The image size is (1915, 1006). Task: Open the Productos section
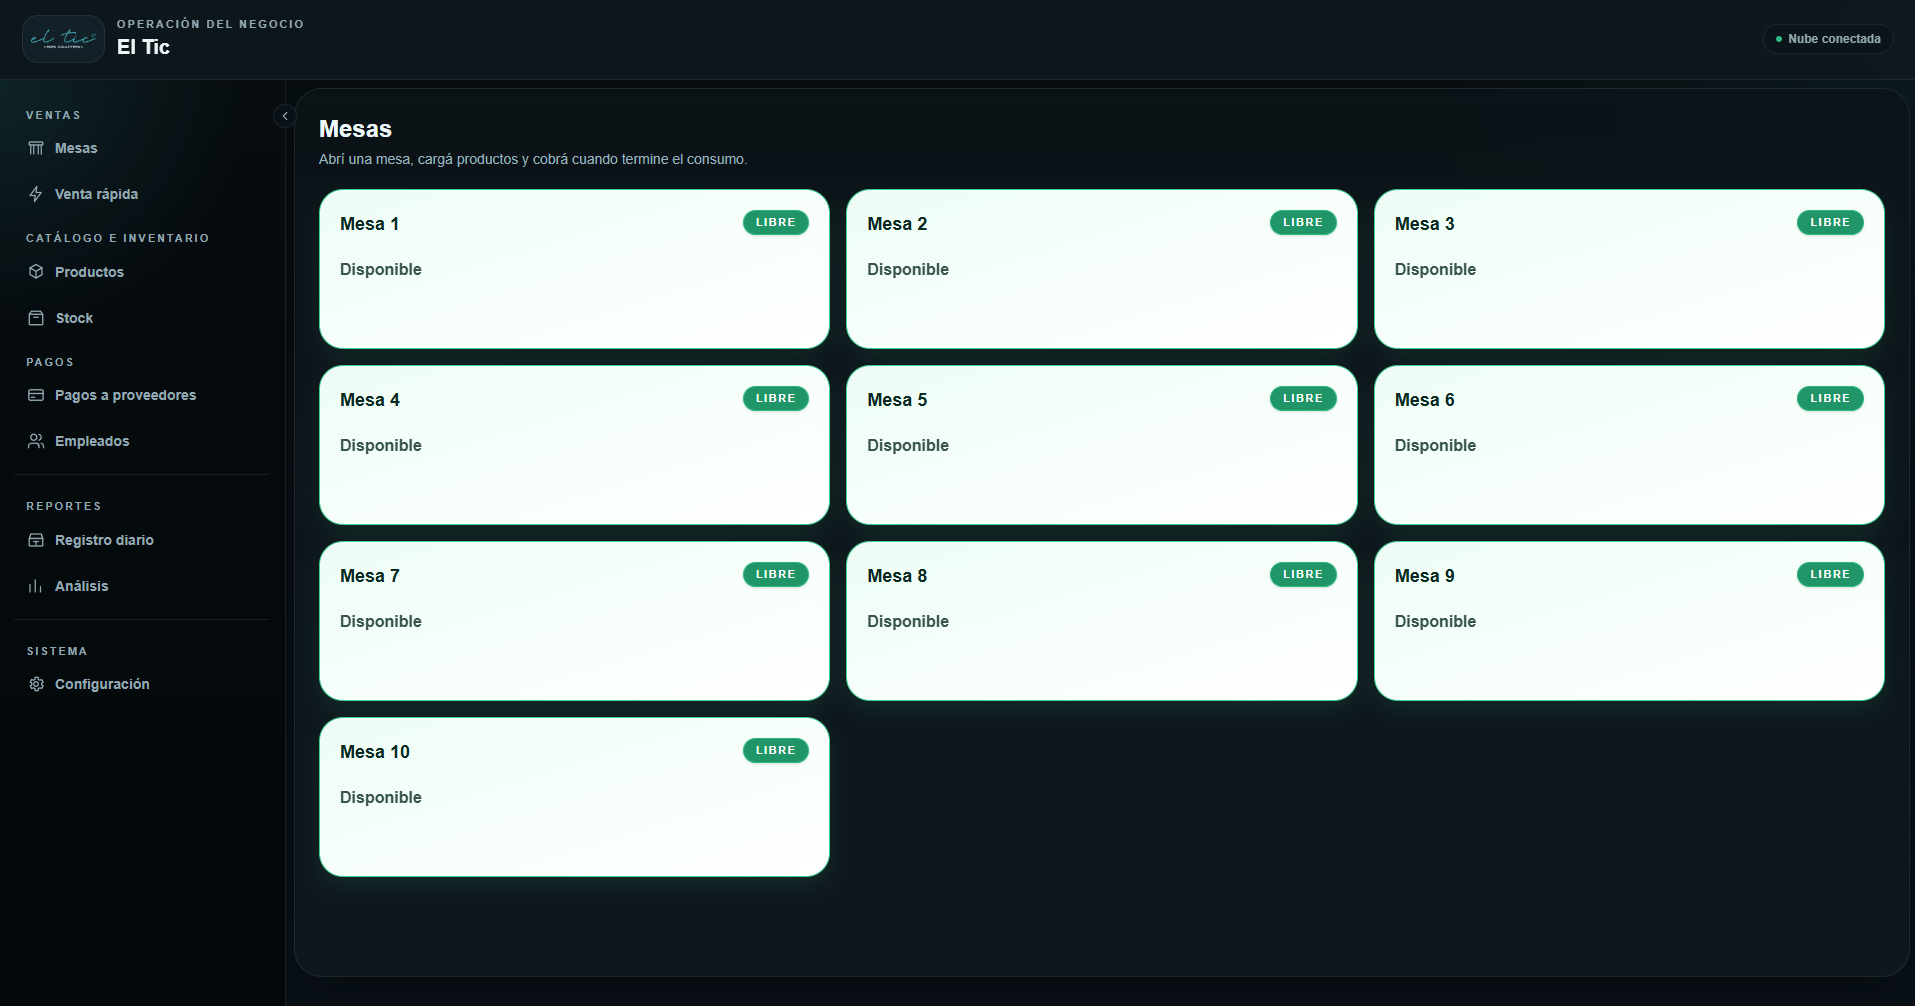141,272
